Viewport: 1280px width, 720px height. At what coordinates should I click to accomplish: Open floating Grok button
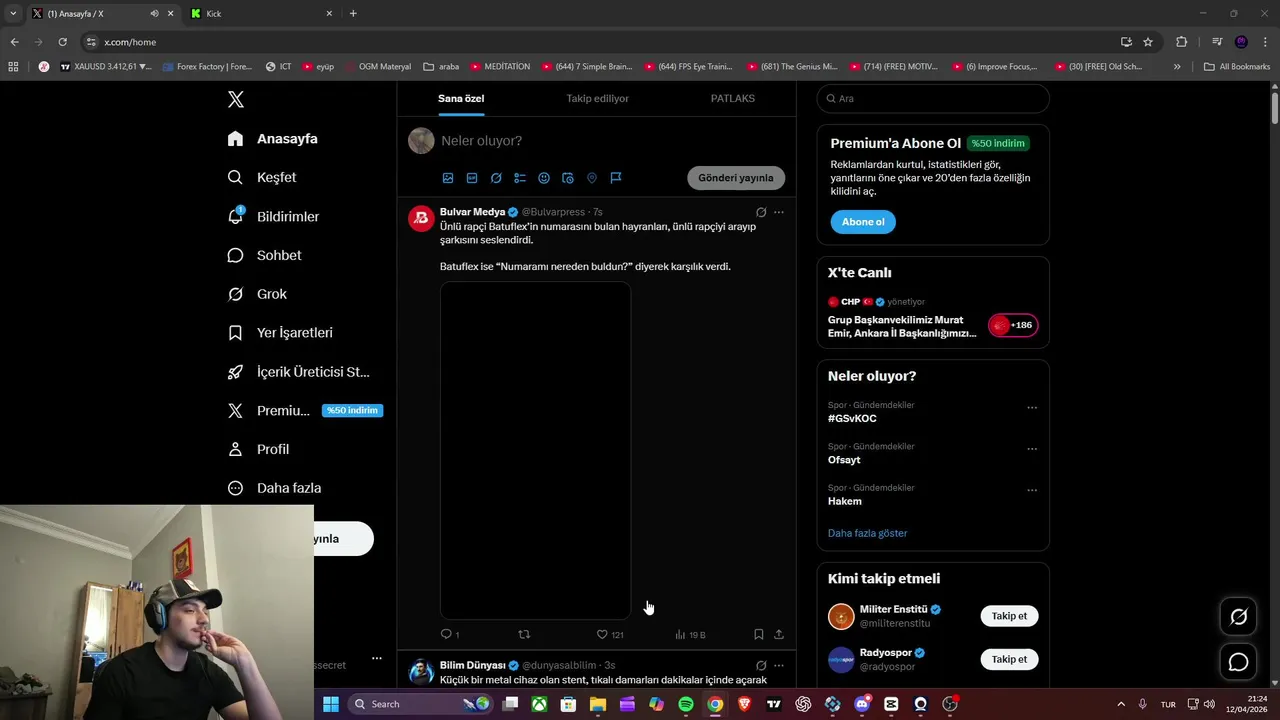click(x=1238, y=617)
